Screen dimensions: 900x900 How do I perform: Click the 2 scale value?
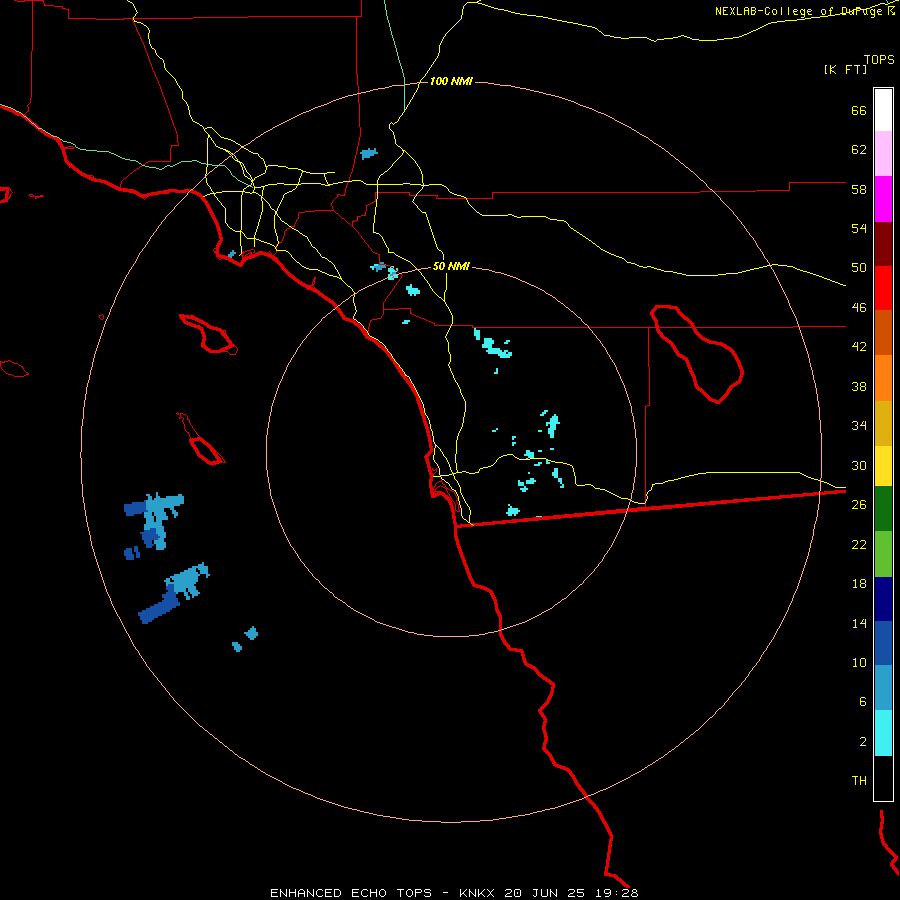(863, 742)
